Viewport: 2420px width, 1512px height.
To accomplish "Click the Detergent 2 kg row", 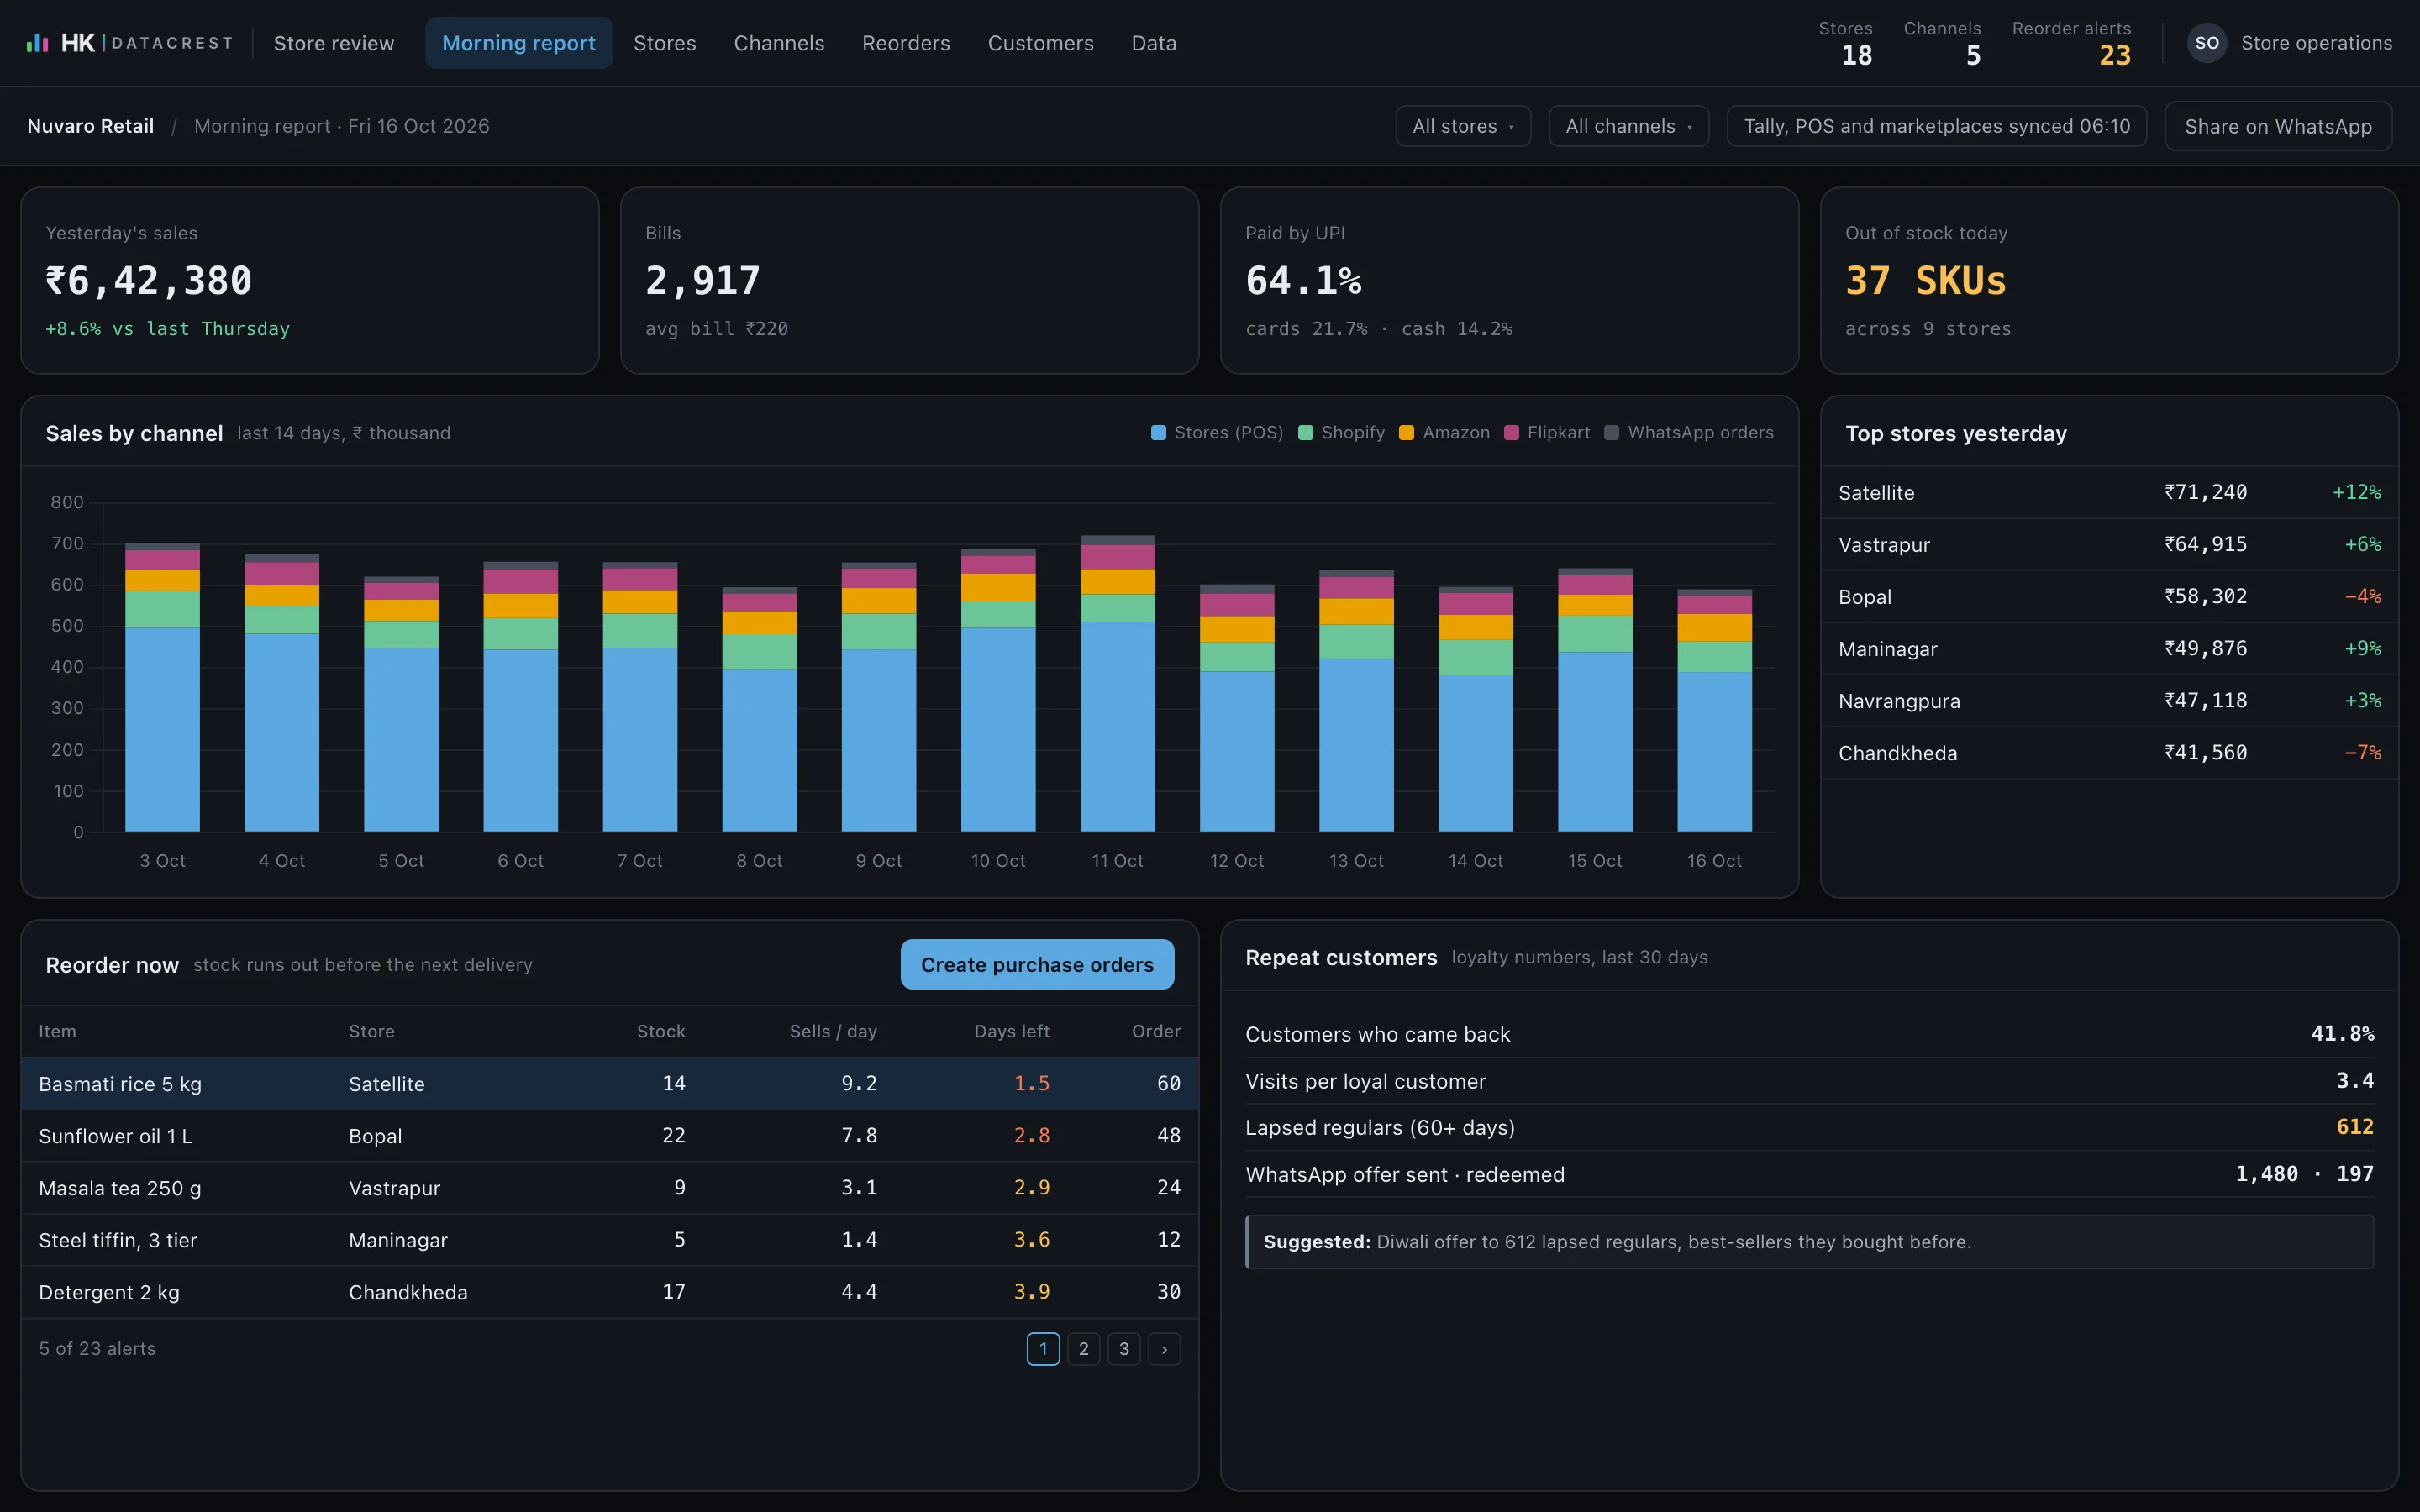I will click(x=610, y=1291).
